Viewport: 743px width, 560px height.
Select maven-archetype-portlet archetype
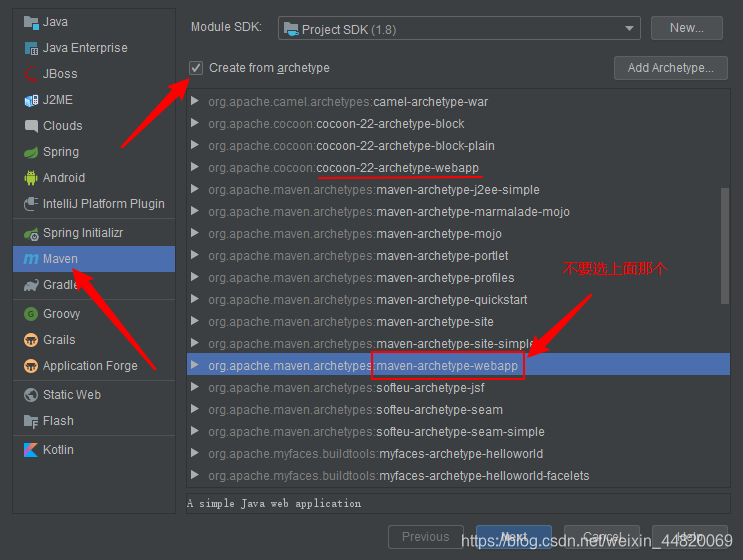[x=458, y=256]
